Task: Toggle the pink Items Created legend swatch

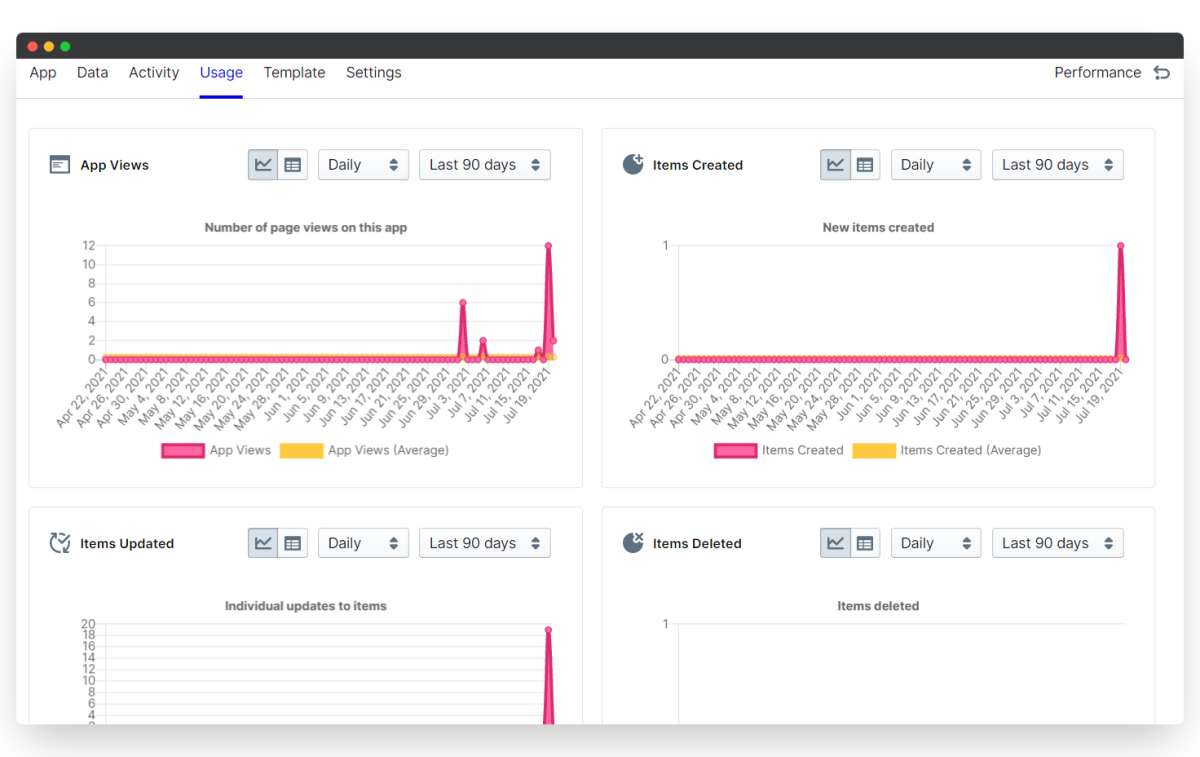Action: pyautogui.click(x=736, y=451)
